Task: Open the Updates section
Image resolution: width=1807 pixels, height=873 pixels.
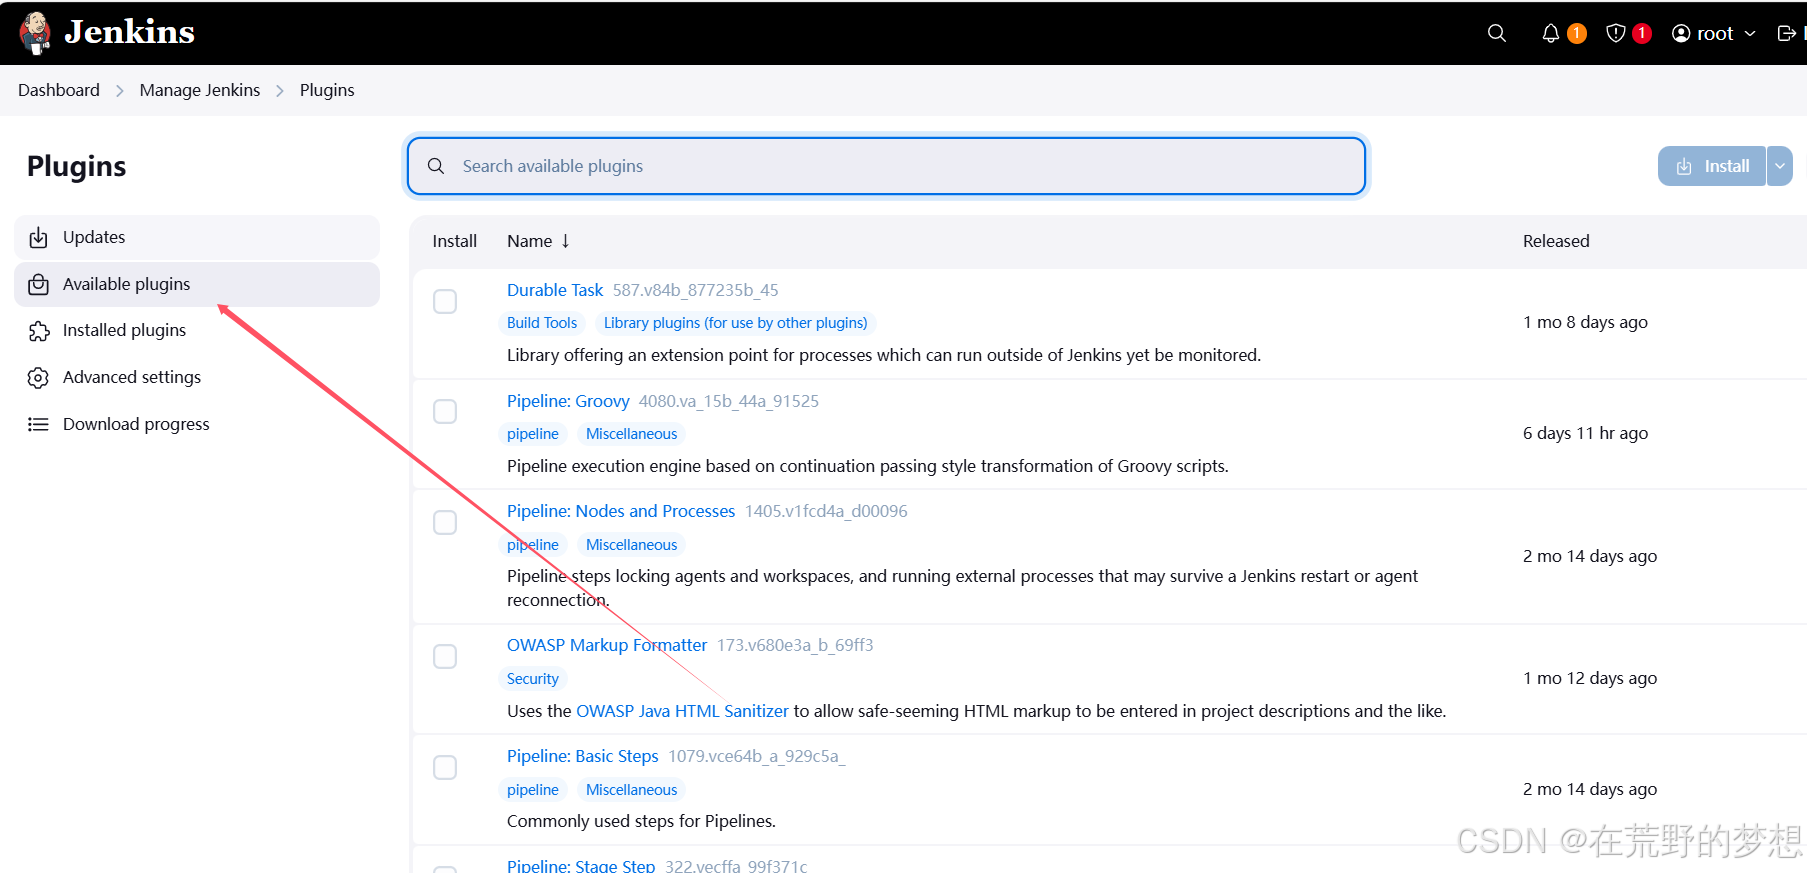Action: [197, 237]
